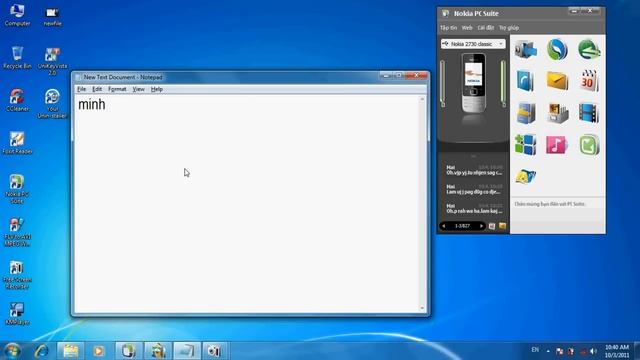This screenshot has height=360, width=640.
Task: Open the pink Transfer Music icon
Action: (557, 144)
